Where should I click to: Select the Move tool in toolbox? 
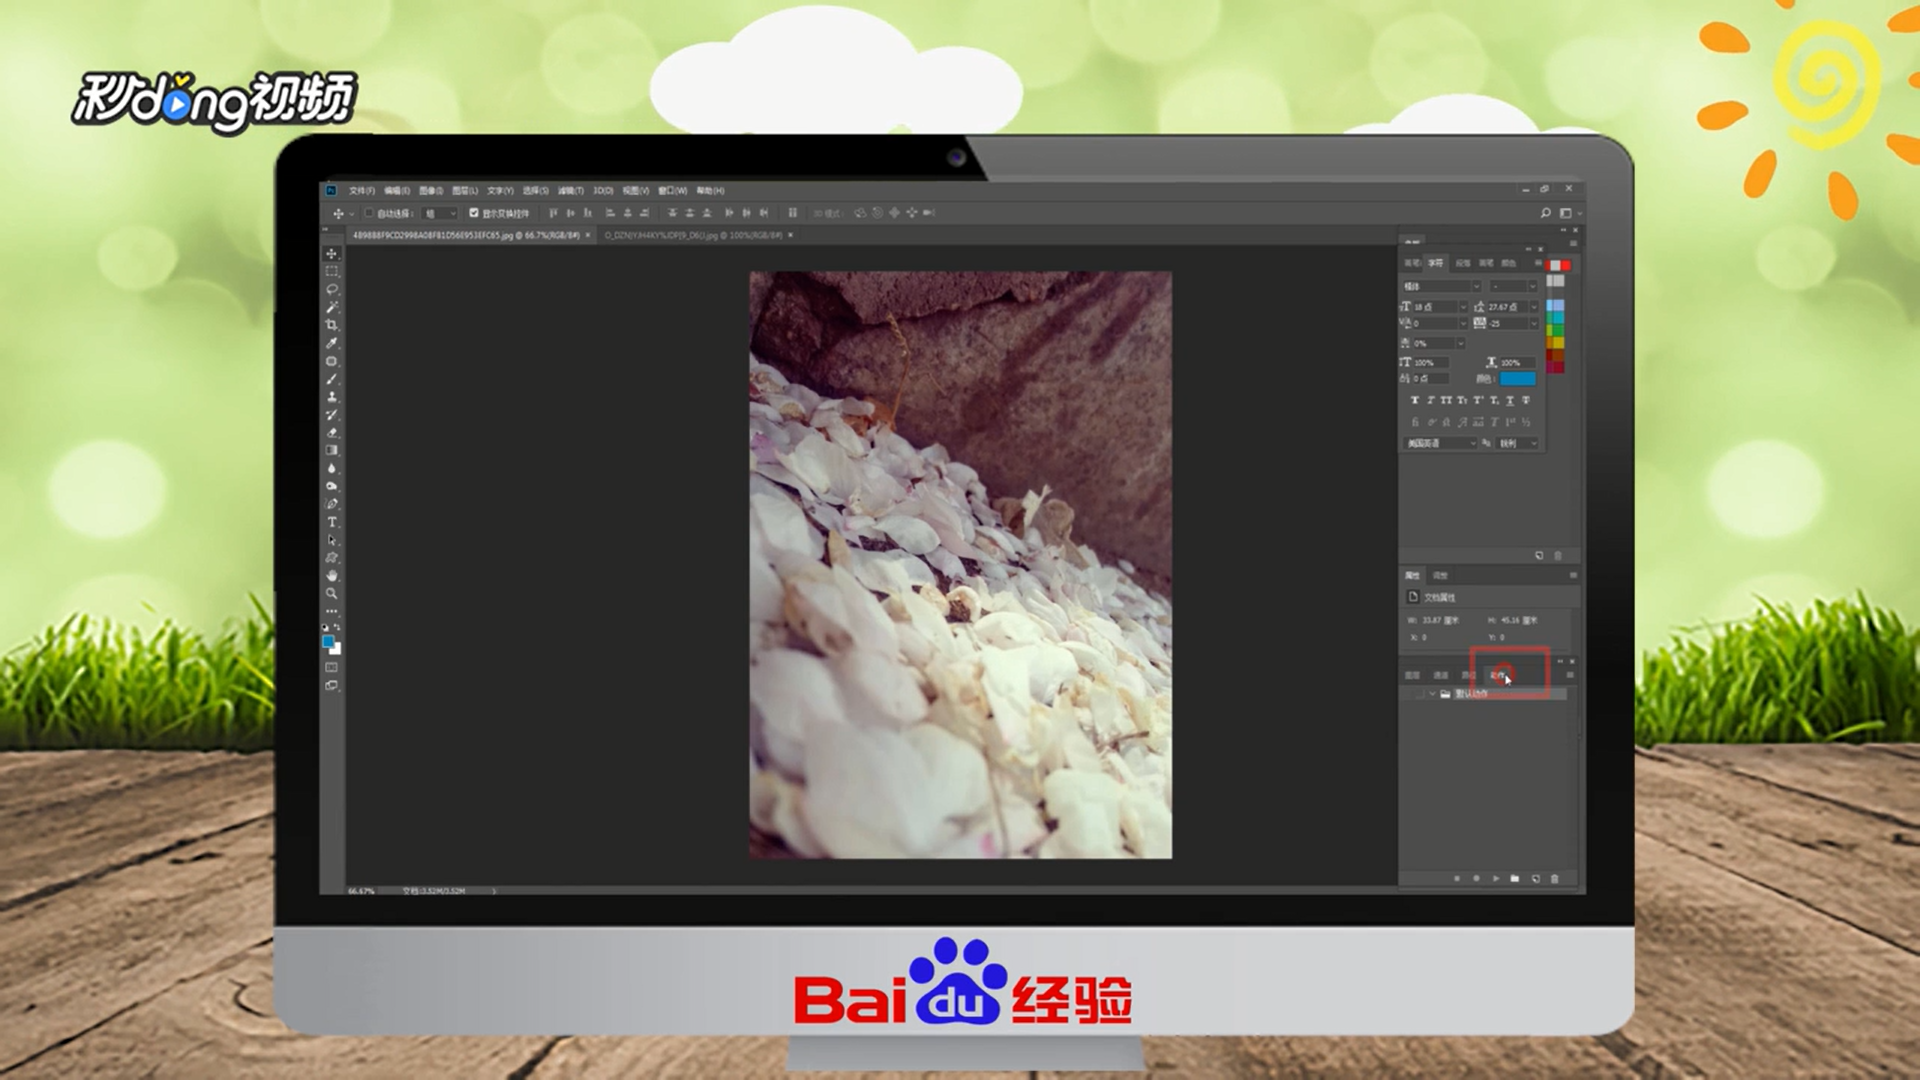pyautogui.click(x=332, y=254)
